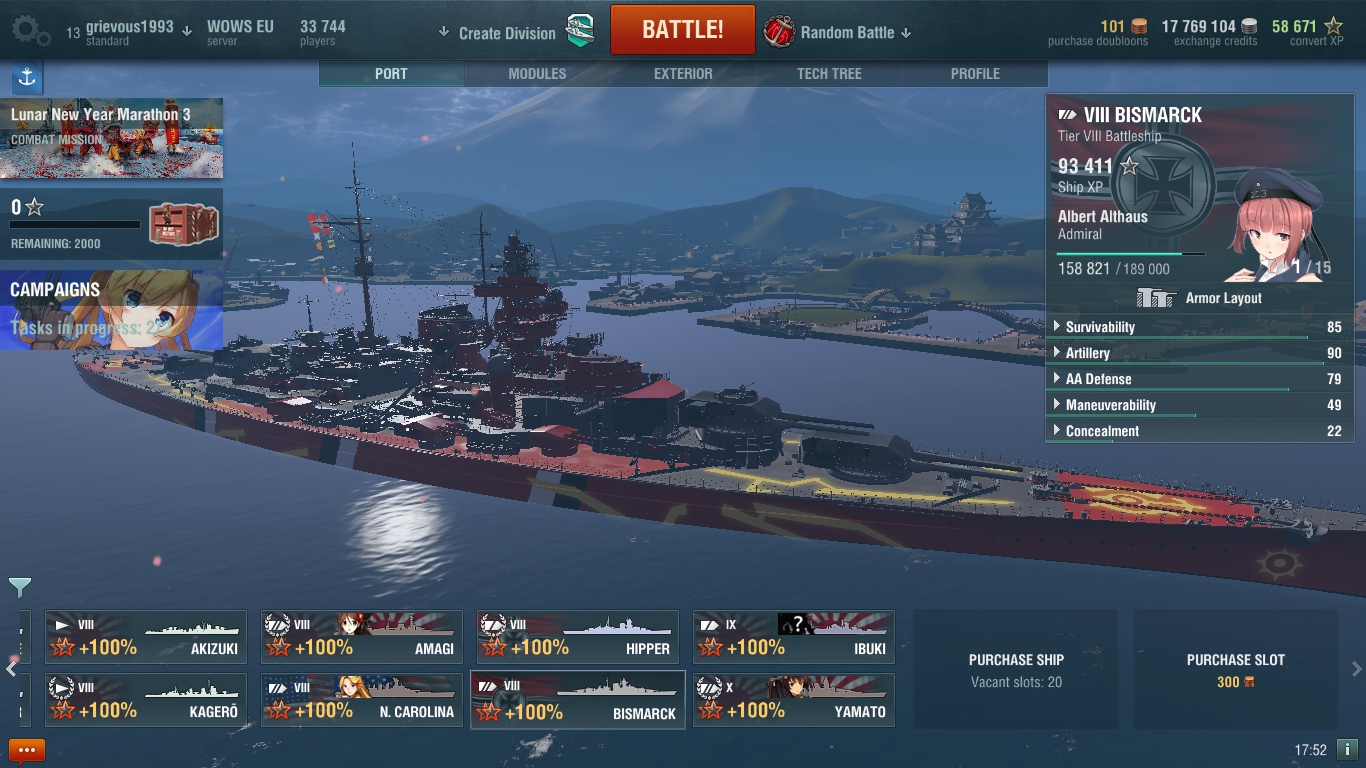Open the Lunar New Year Marathon 3 mission

pos(111,138)
